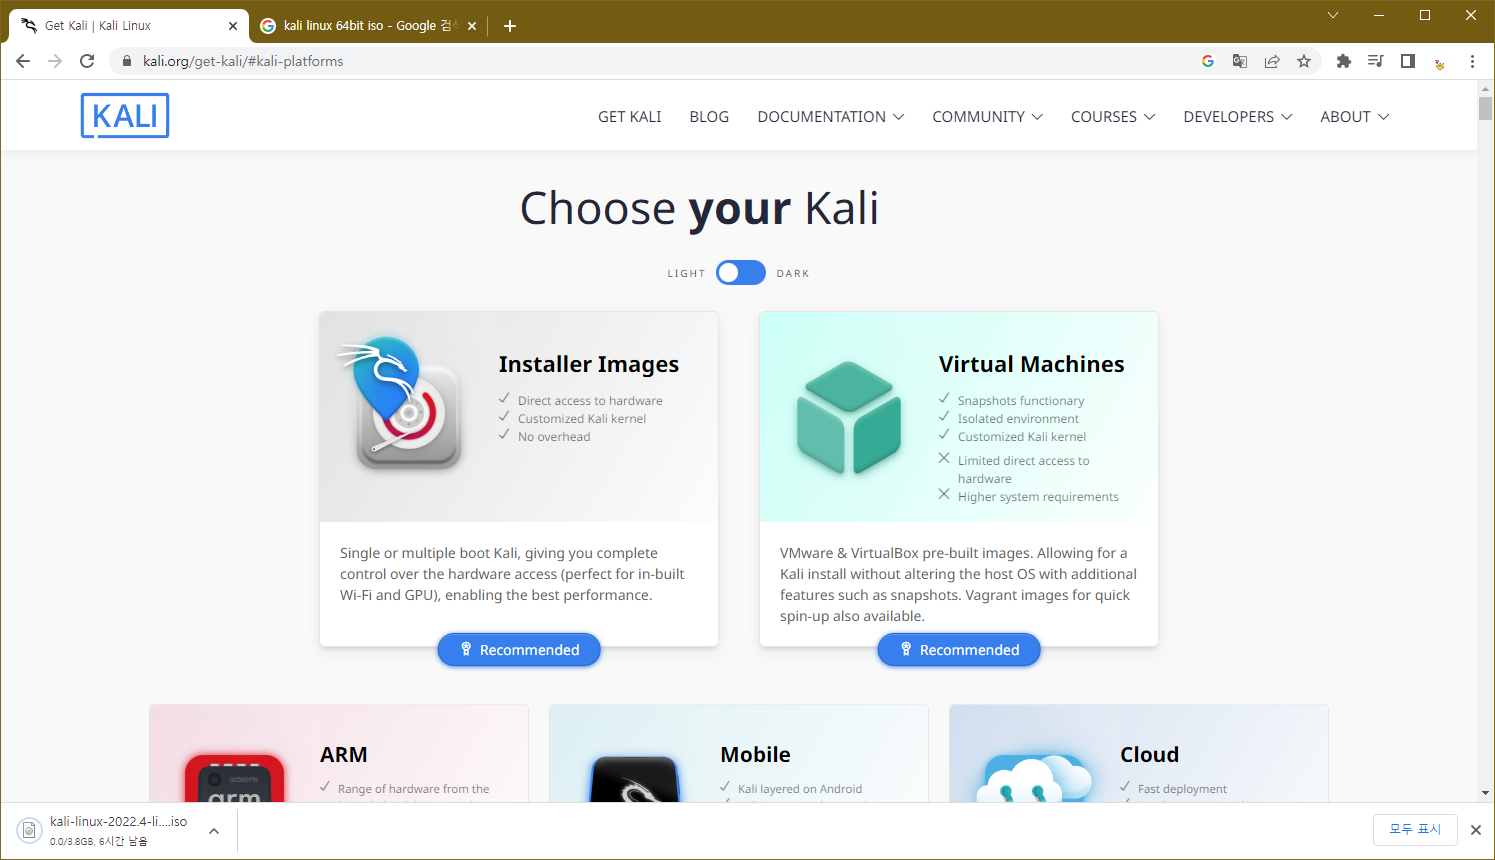Open the Virtual Machines heading

pos(1032,364)
